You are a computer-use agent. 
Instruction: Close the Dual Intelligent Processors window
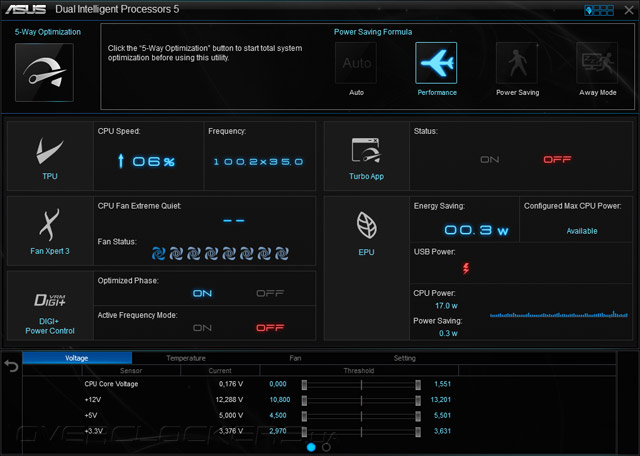[x=629, y=10]
